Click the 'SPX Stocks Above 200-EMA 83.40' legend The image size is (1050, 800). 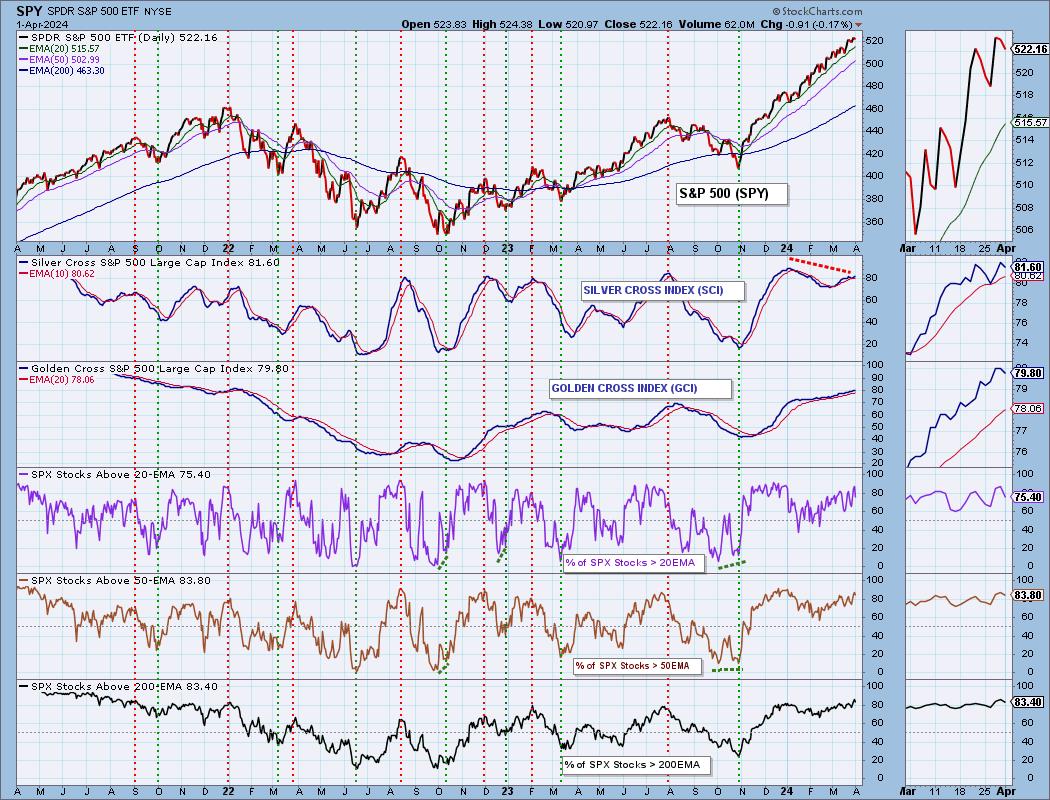tap(118, 686)
